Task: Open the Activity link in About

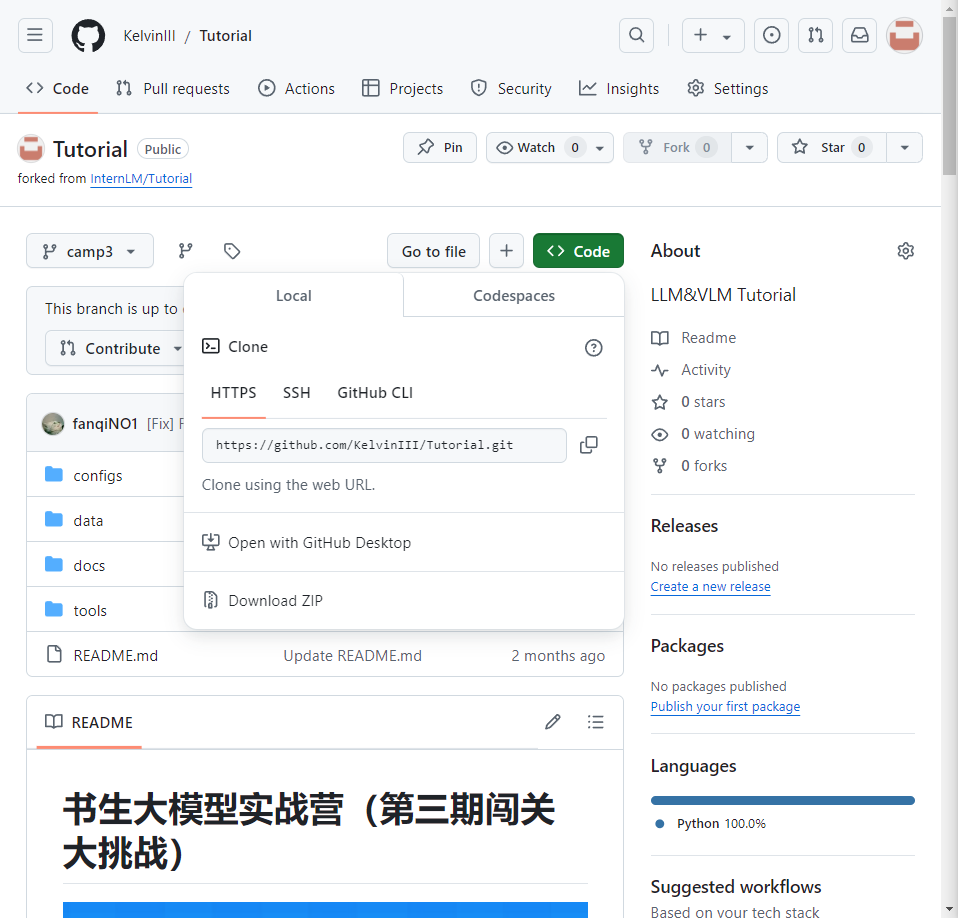Action: tap(690, 370)
